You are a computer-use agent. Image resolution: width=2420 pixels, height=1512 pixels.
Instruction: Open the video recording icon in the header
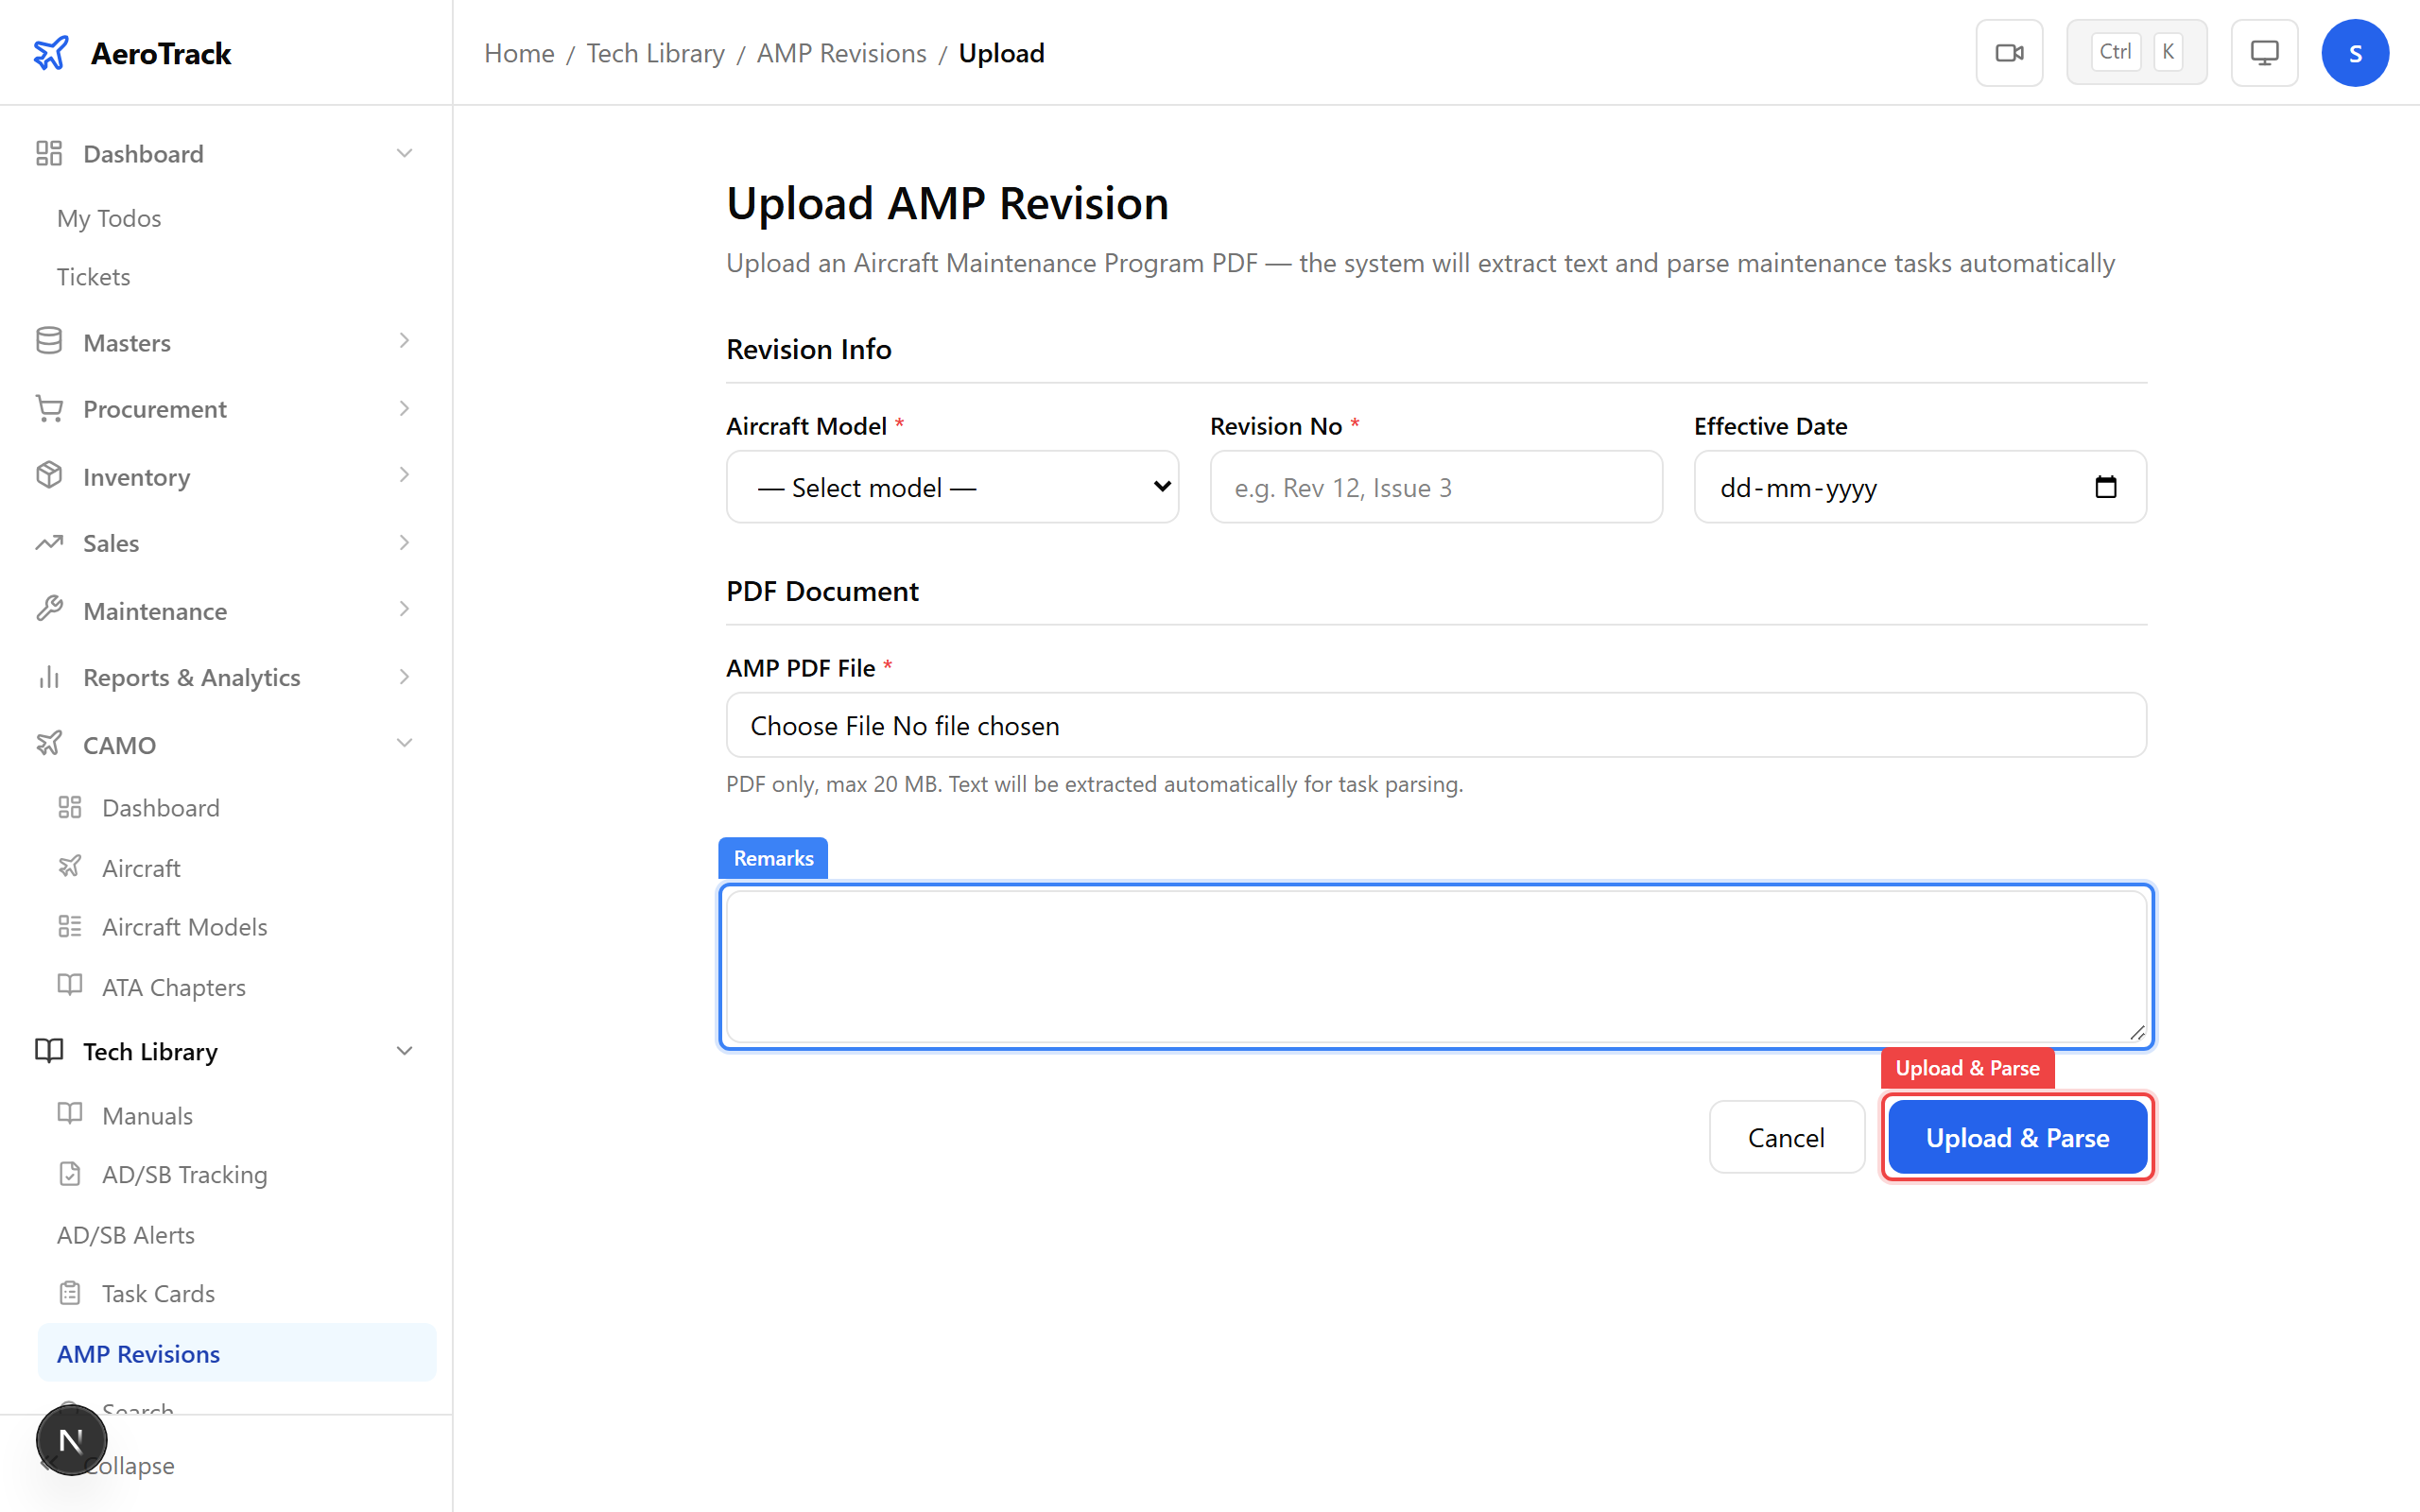click(x=2009, y=52)
